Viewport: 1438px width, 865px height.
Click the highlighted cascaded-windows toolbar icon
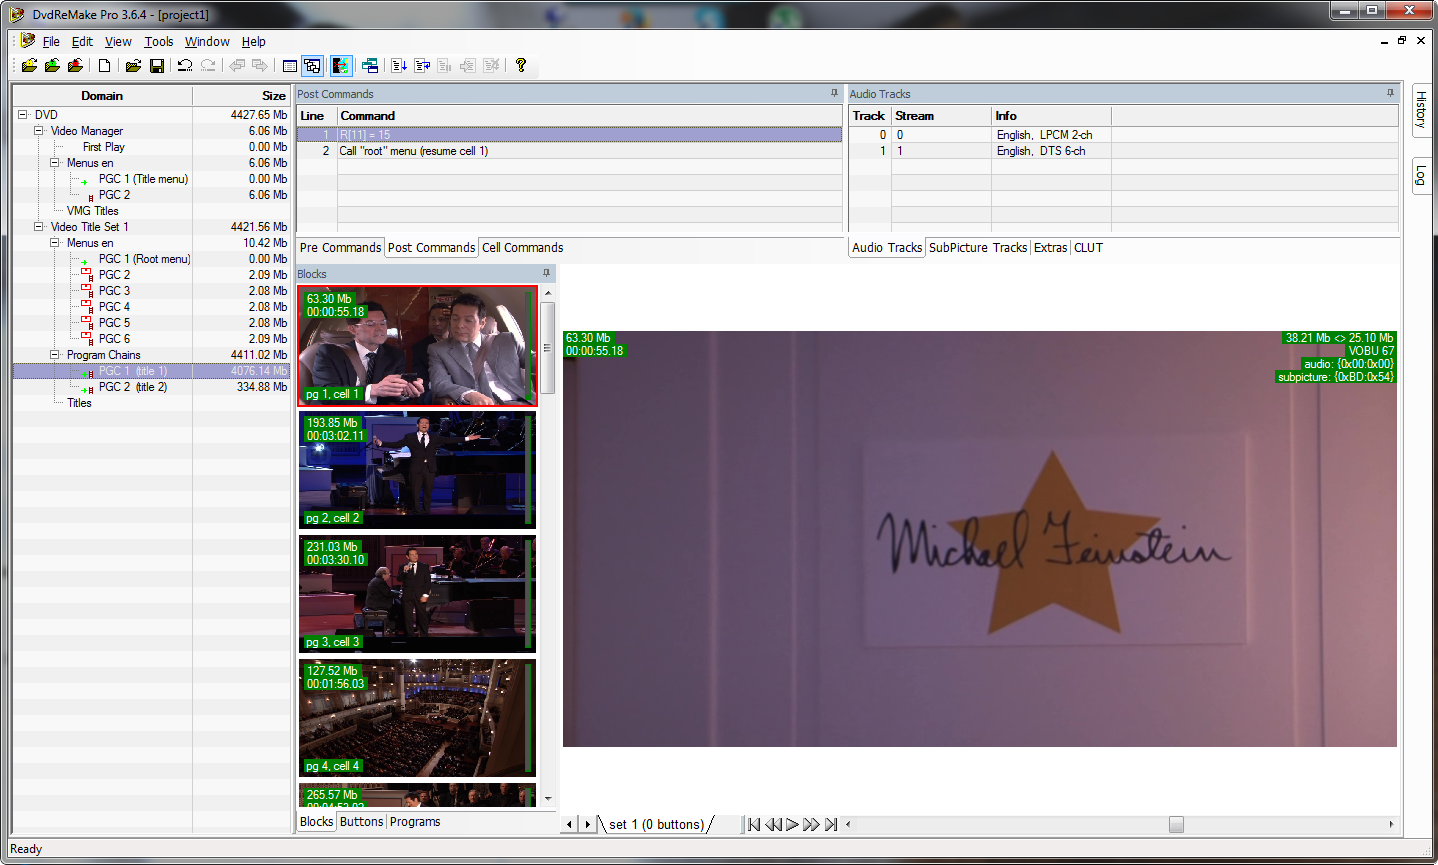pyautogui.click(x=313, y=65)
